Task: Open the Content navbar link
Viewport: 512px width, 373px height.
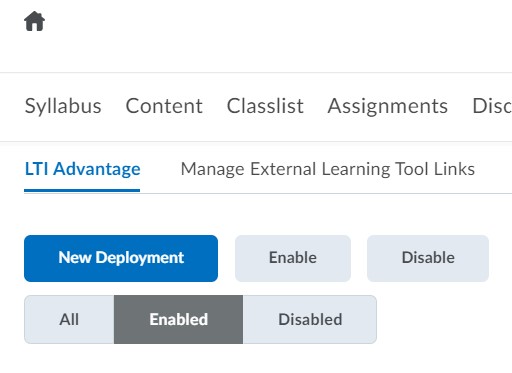Action: [164, 106]
